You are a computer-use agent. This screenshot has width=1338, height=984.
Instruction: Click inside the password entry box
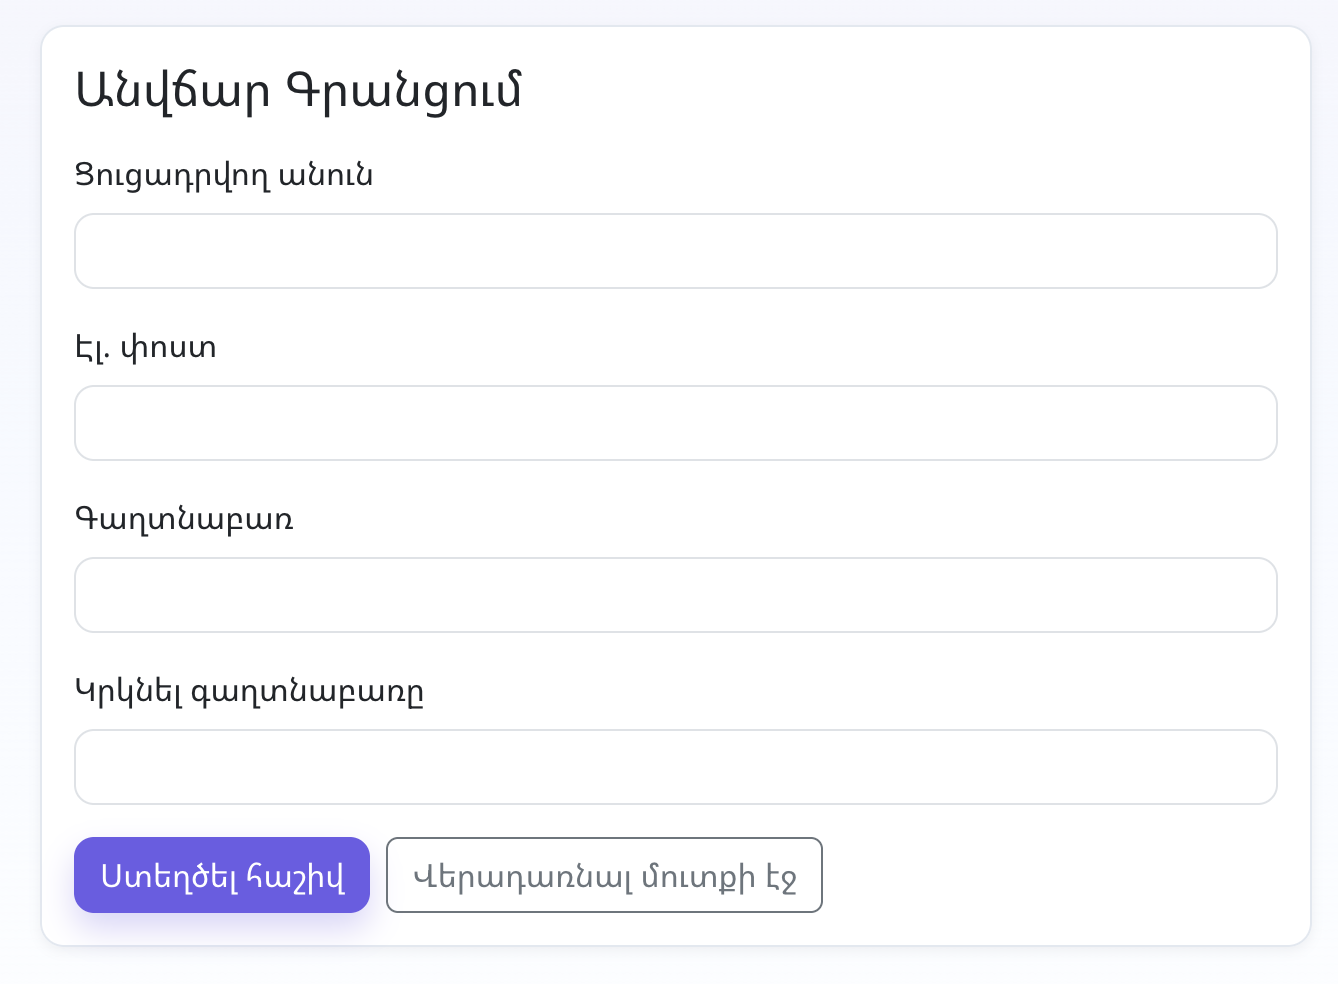pos(676,595)
